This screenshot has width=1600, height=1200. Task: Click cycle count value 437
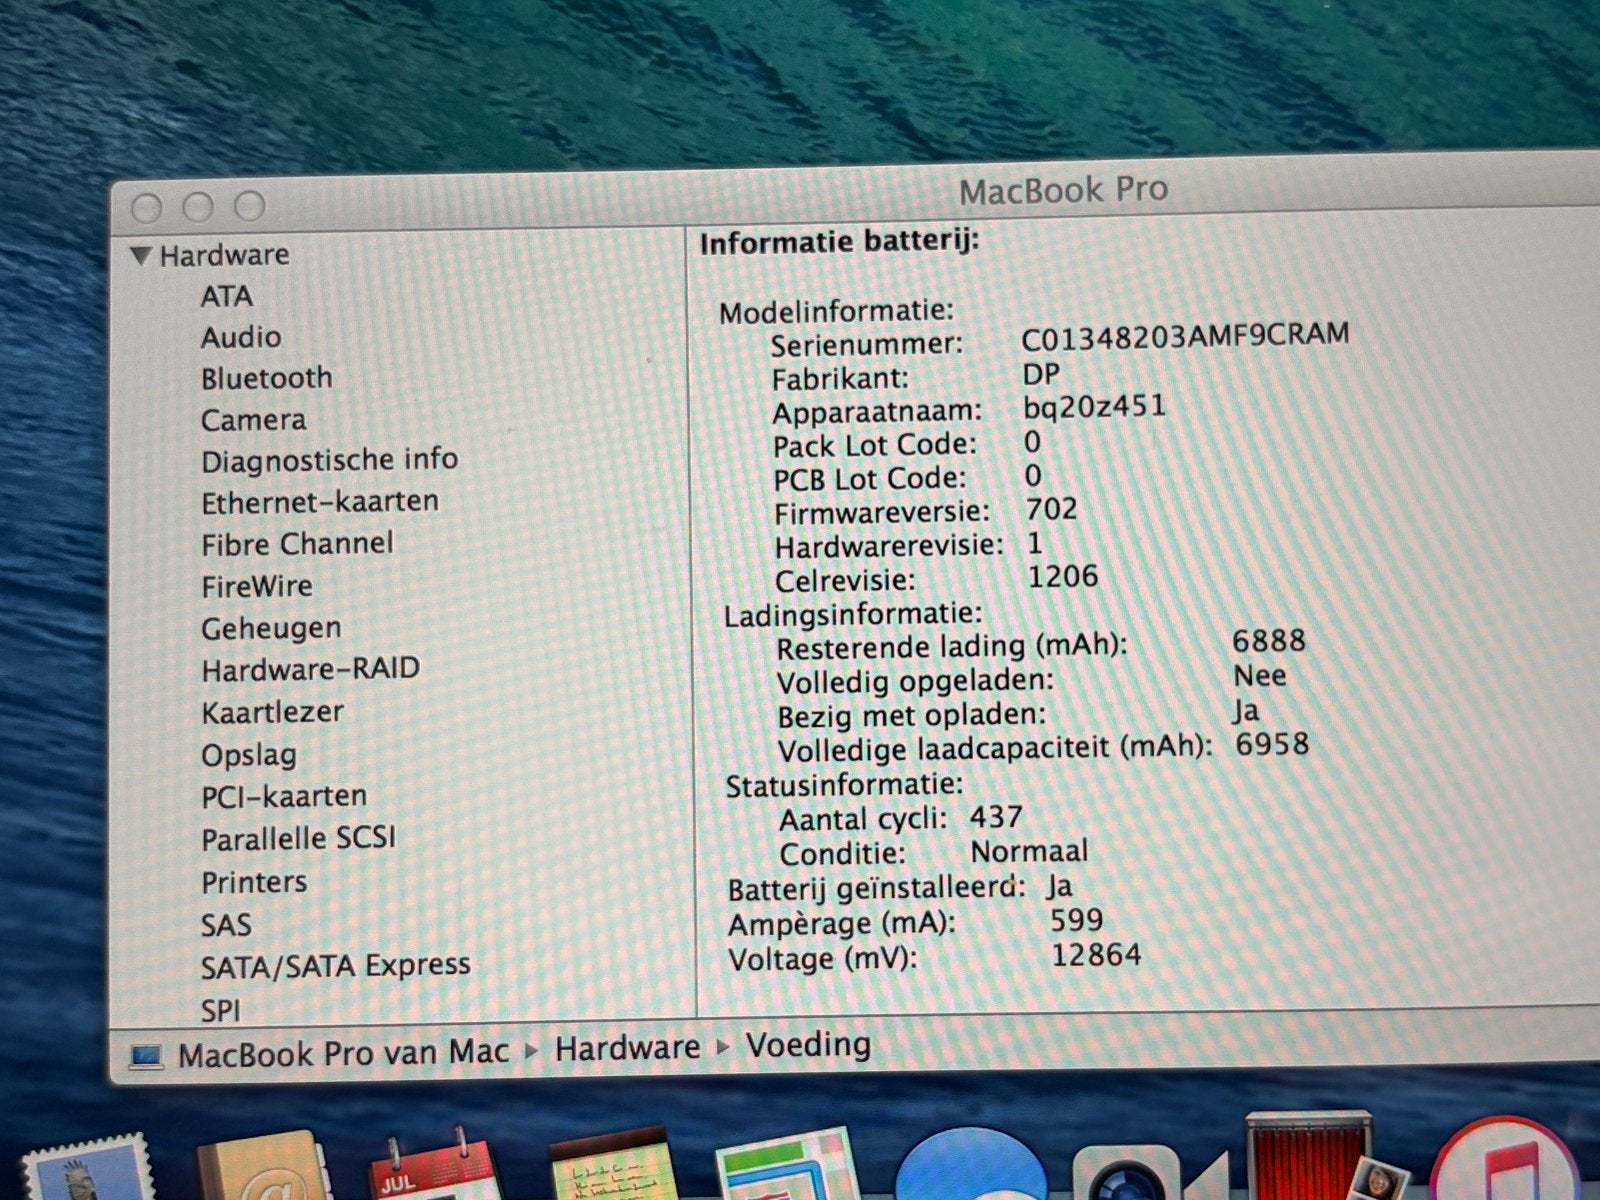coord(996,818)
